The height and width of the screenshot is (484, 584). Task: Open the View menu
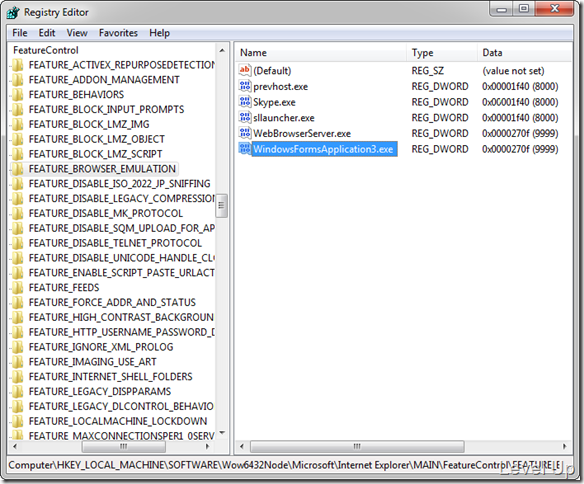coord(77,33)
